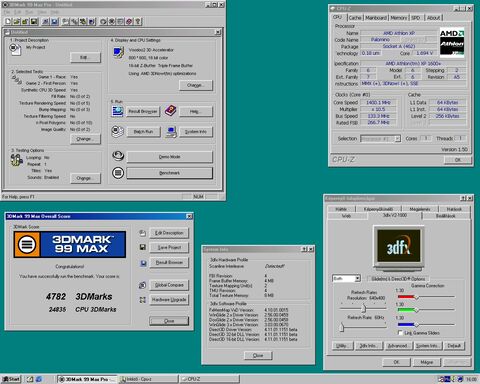Click the disk icon beside Save Project

143,247
